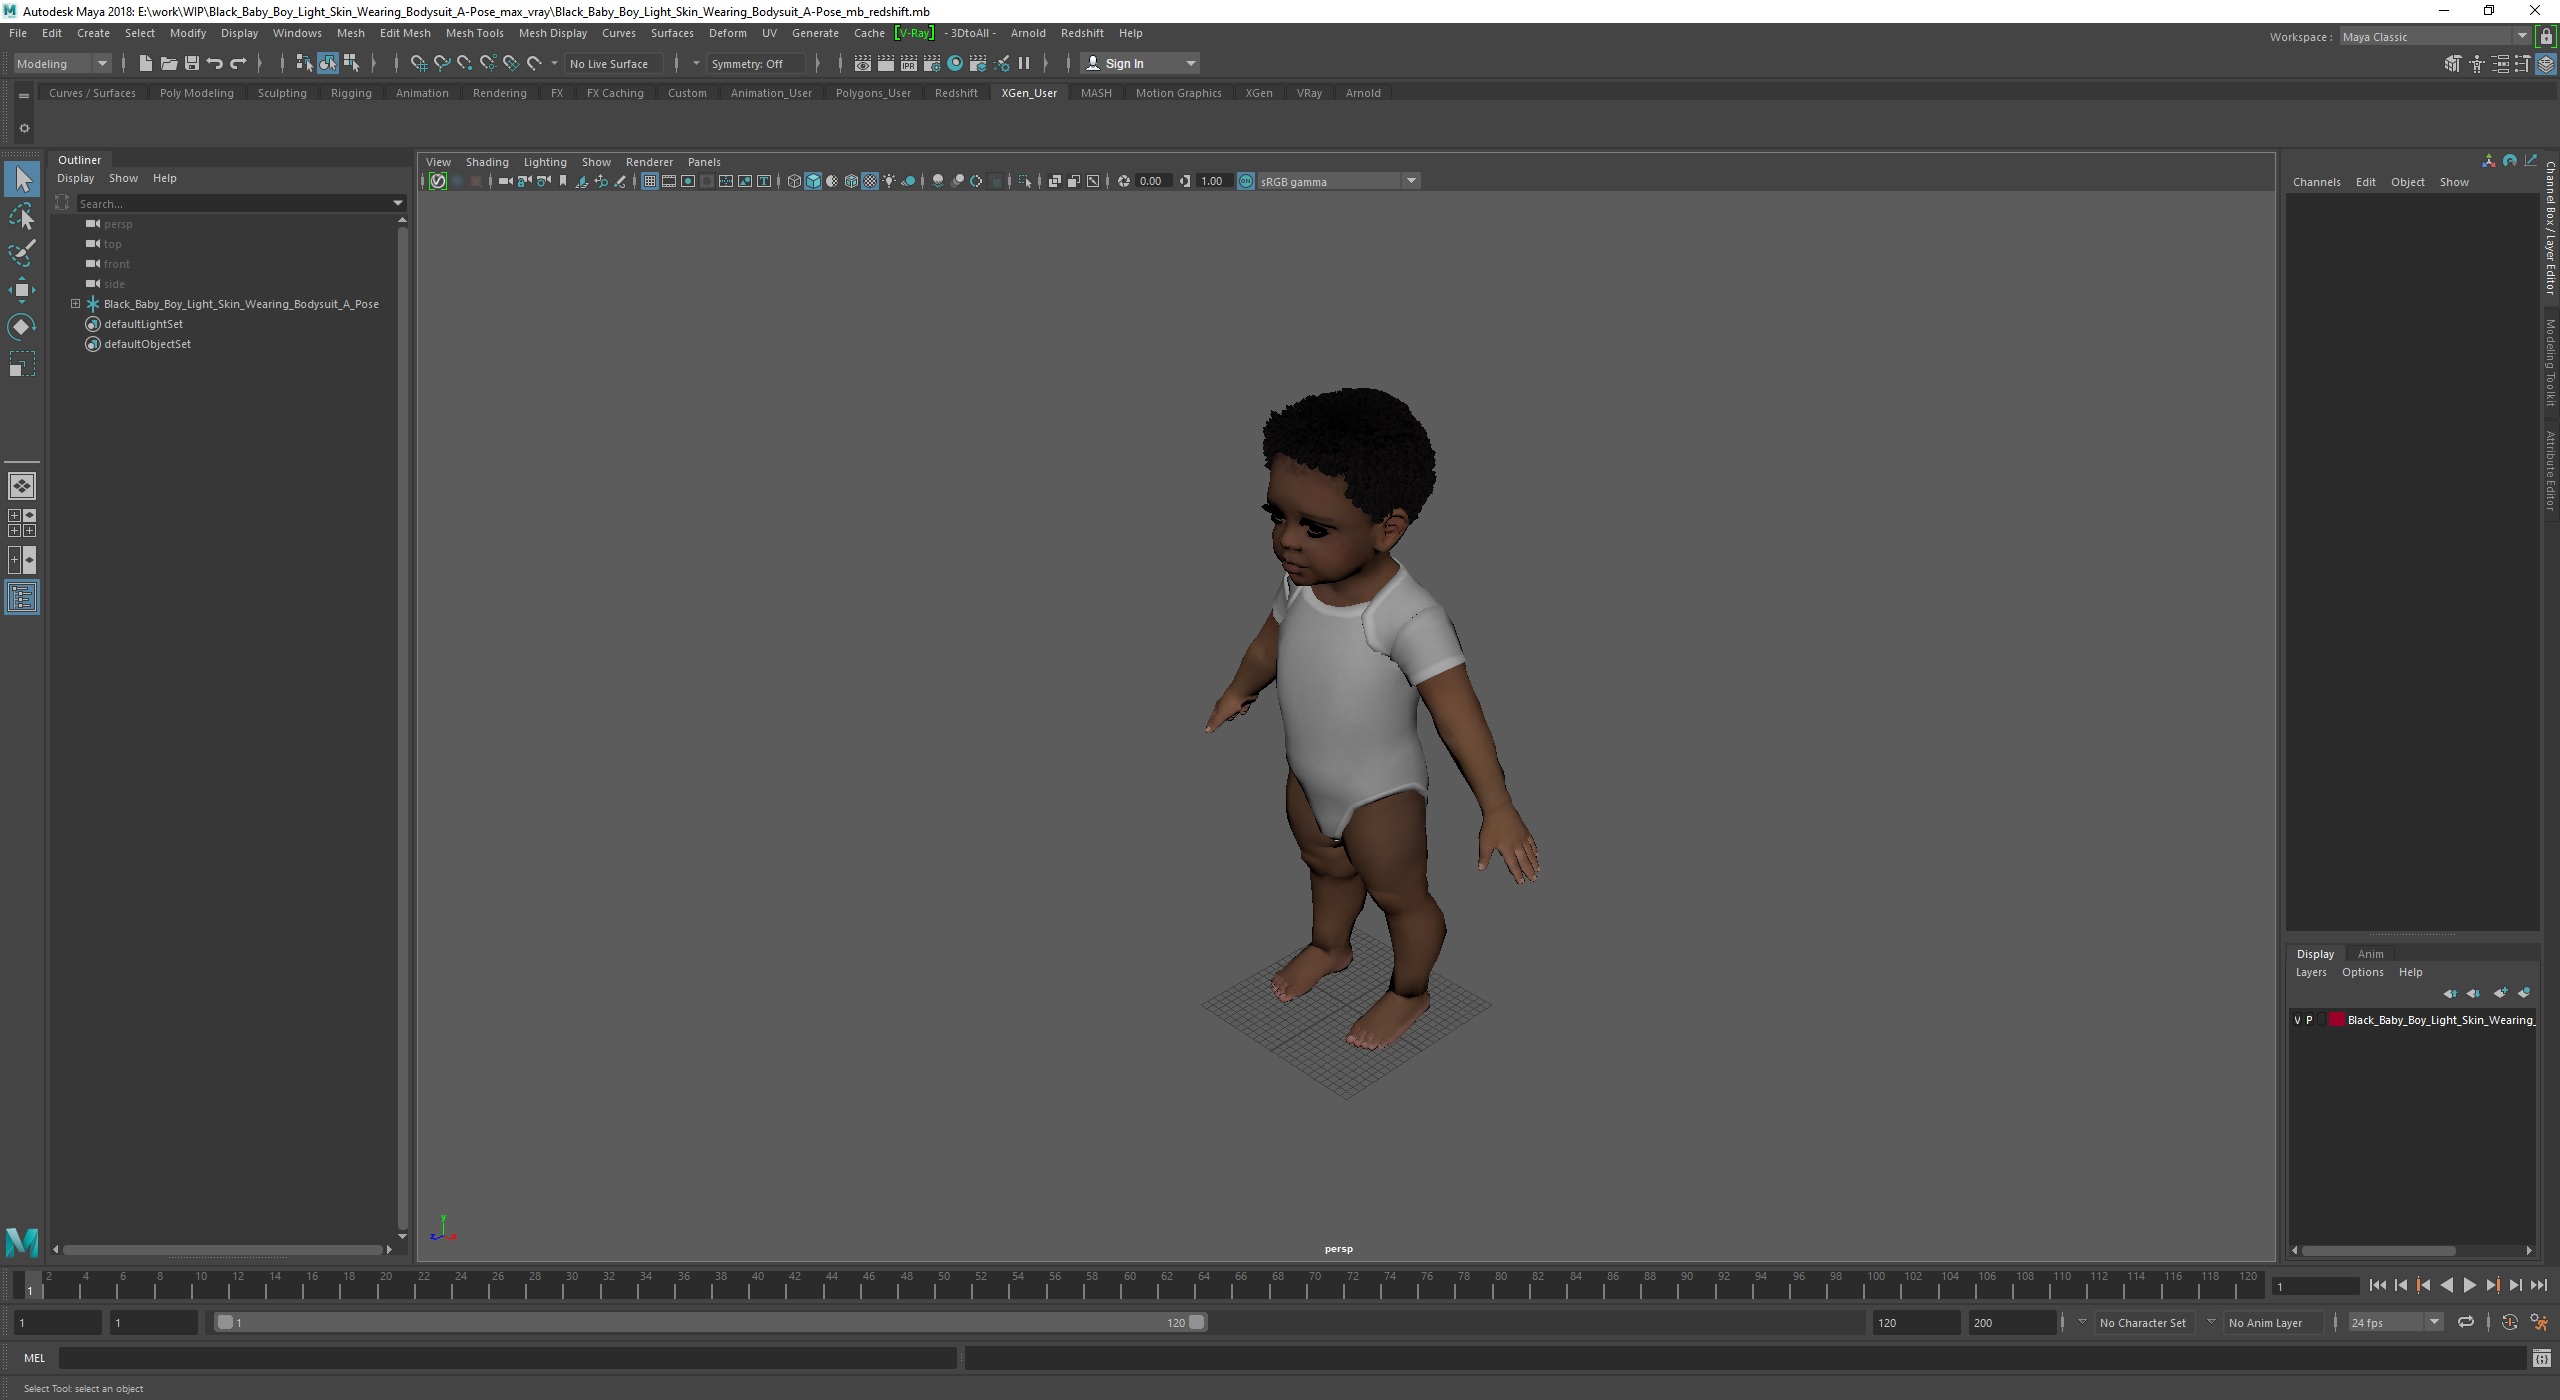
Task: Activate the Rotate tool
Action: [x=22, y=327]
